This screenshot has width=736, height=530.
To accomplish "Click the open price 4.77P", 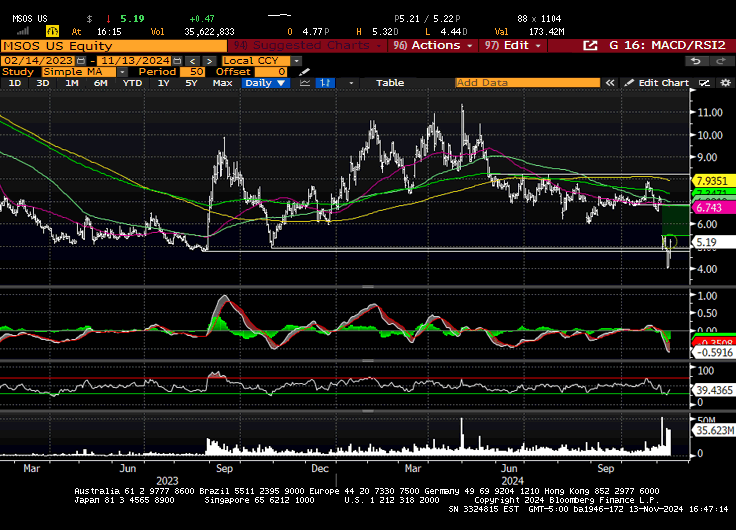I will [315, 32].
